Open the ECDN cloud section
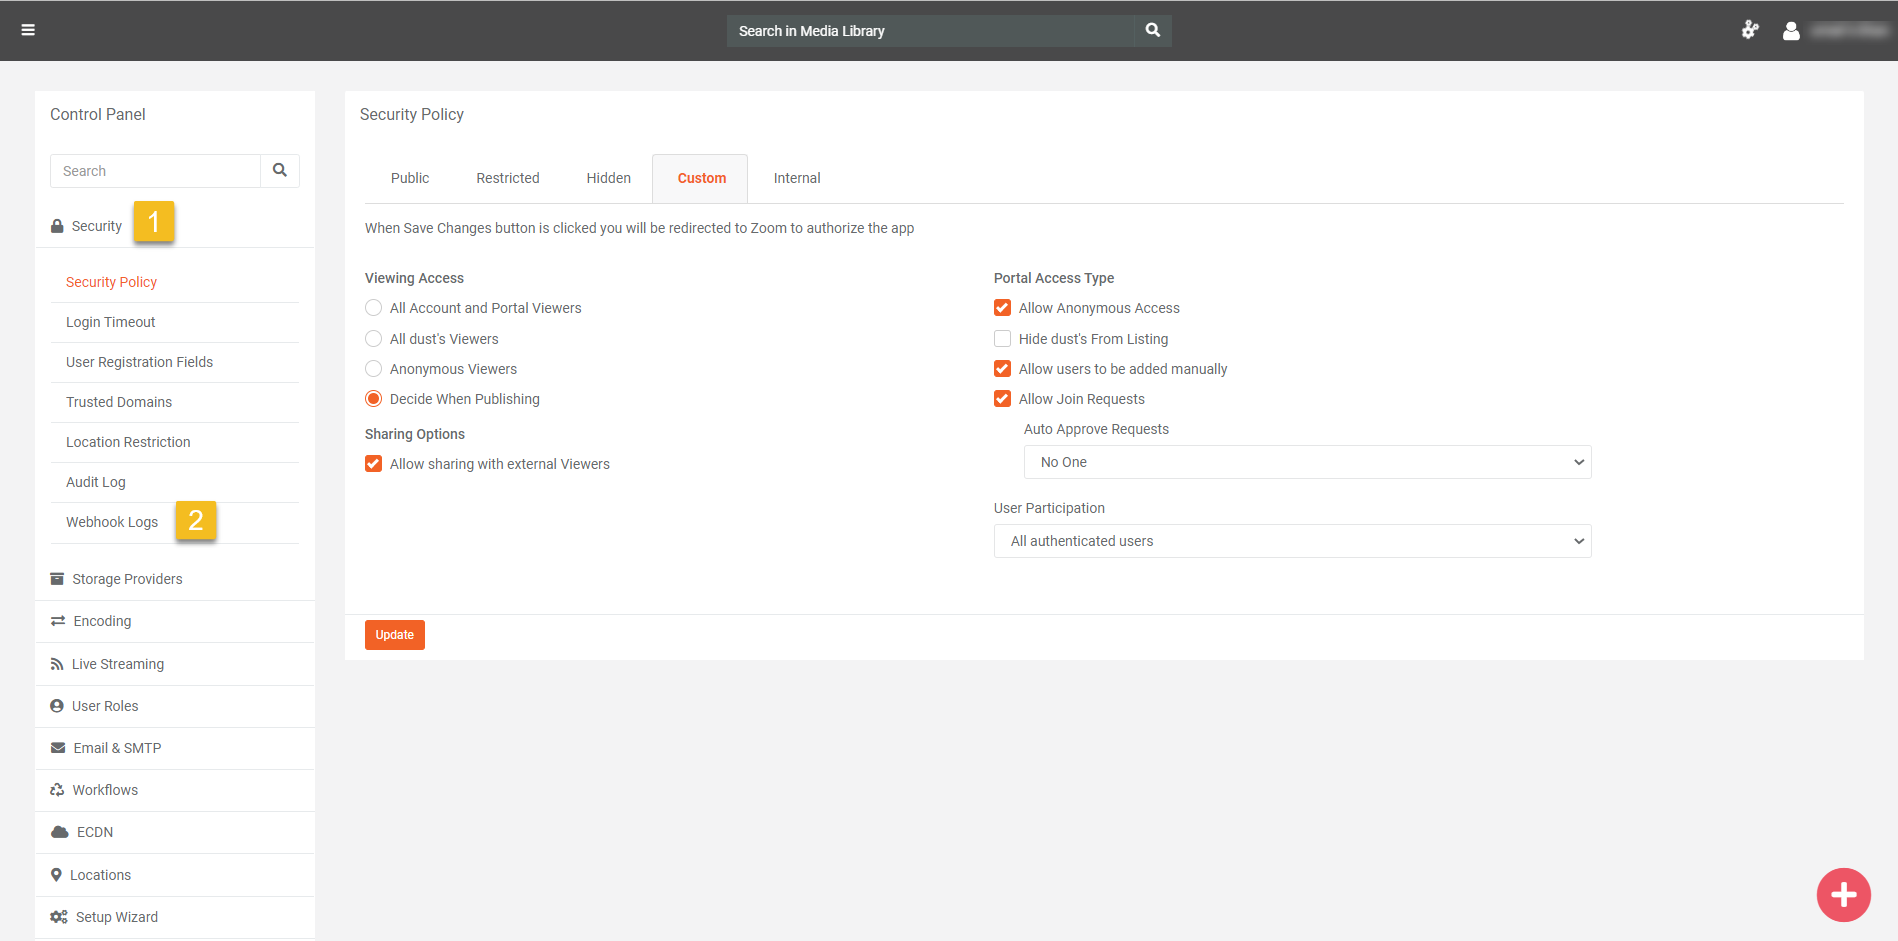Viewport: 1898px width, 941px height. (94, 832)
